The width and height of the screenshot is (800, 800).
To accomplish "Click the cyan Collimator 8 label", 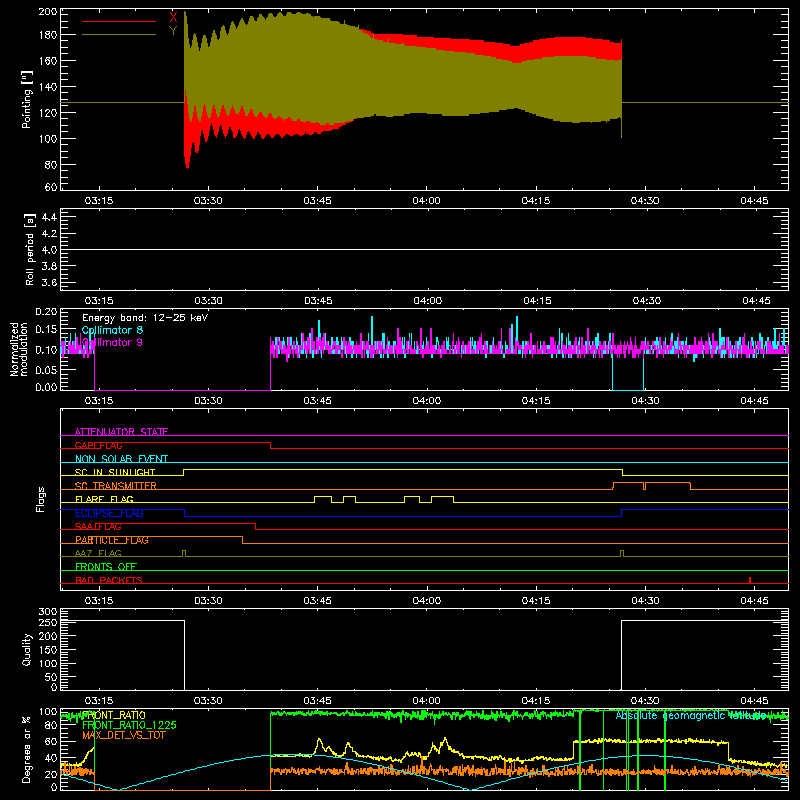I will [112, 330].
